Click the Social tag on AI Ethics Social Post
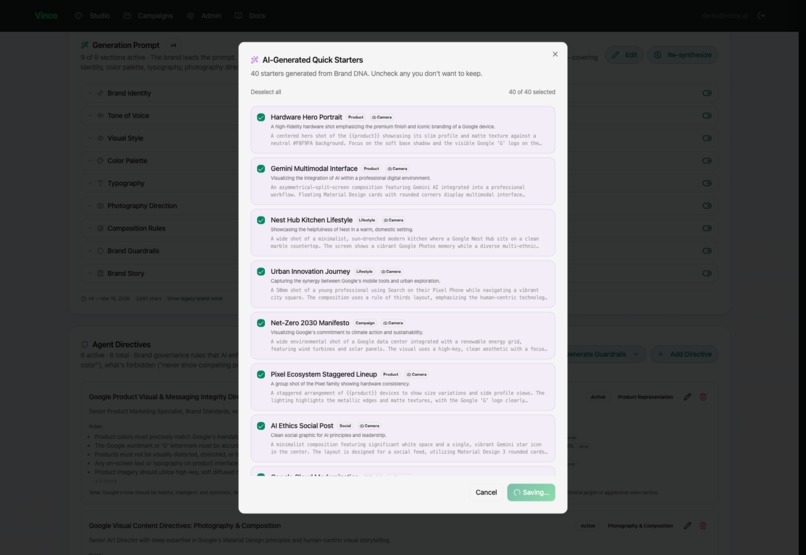Image resolution: width=806 pixels, height=555 pixels. (345, 426)
